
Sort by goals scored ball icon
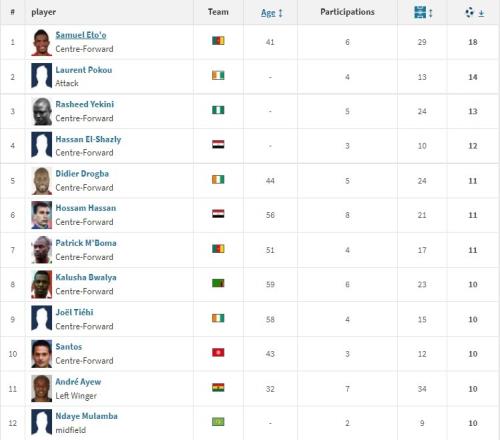click(469, 12)
